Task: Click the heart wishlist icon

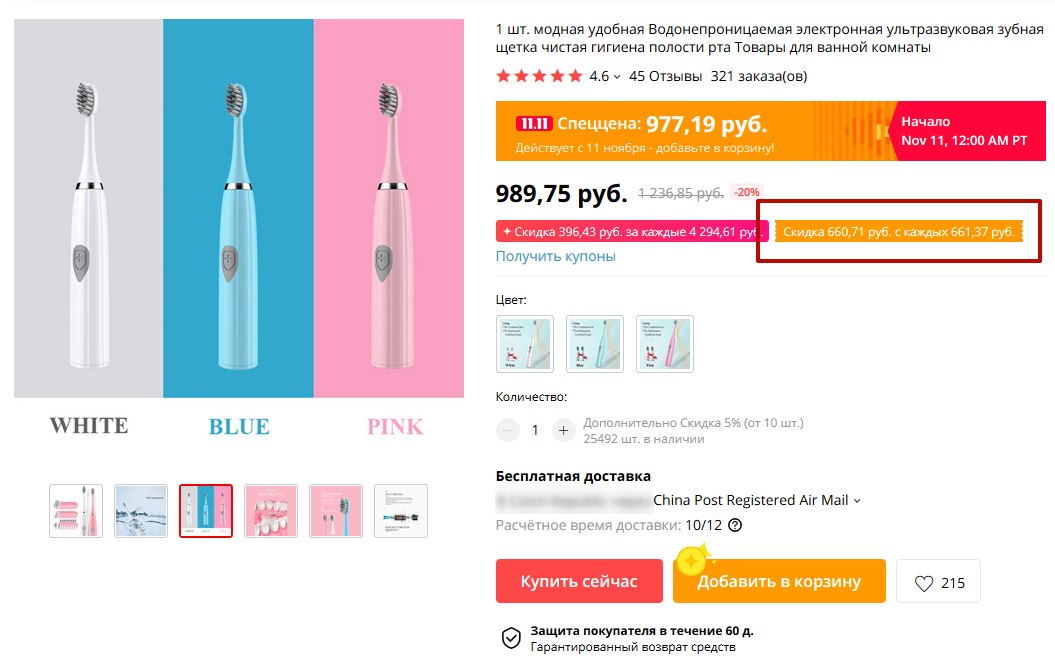Action: pos(924,582)
